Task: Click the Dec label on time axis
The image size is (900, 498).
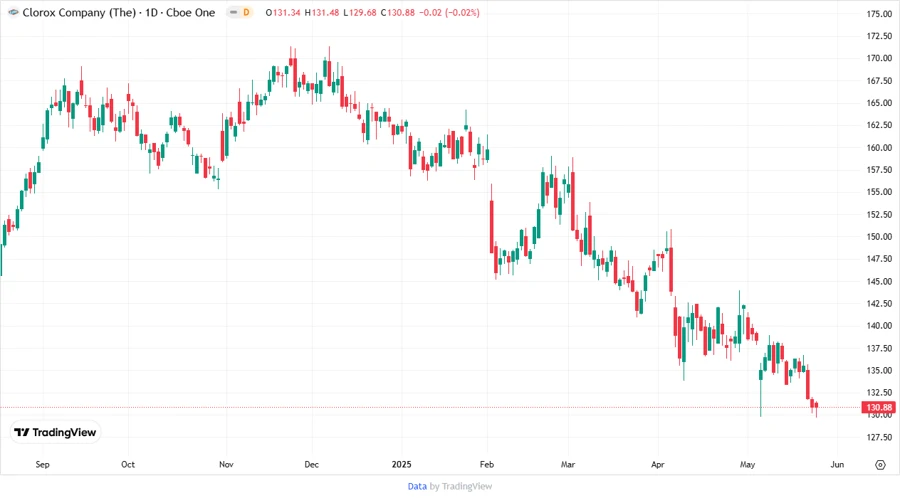Action: pyautogui.click(x=311, y=464)
